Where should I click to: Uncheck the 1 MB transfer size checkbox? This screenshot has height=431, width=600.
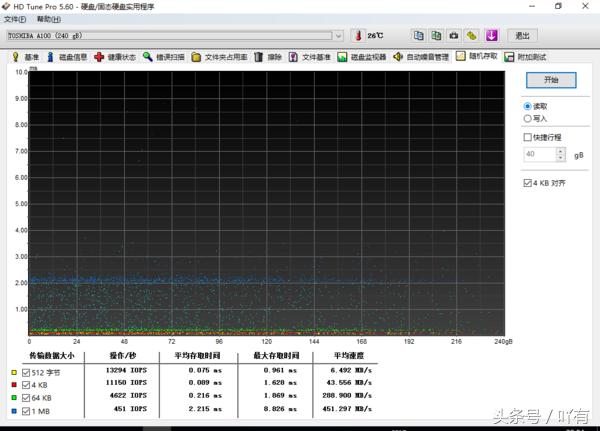pos(26,408)
